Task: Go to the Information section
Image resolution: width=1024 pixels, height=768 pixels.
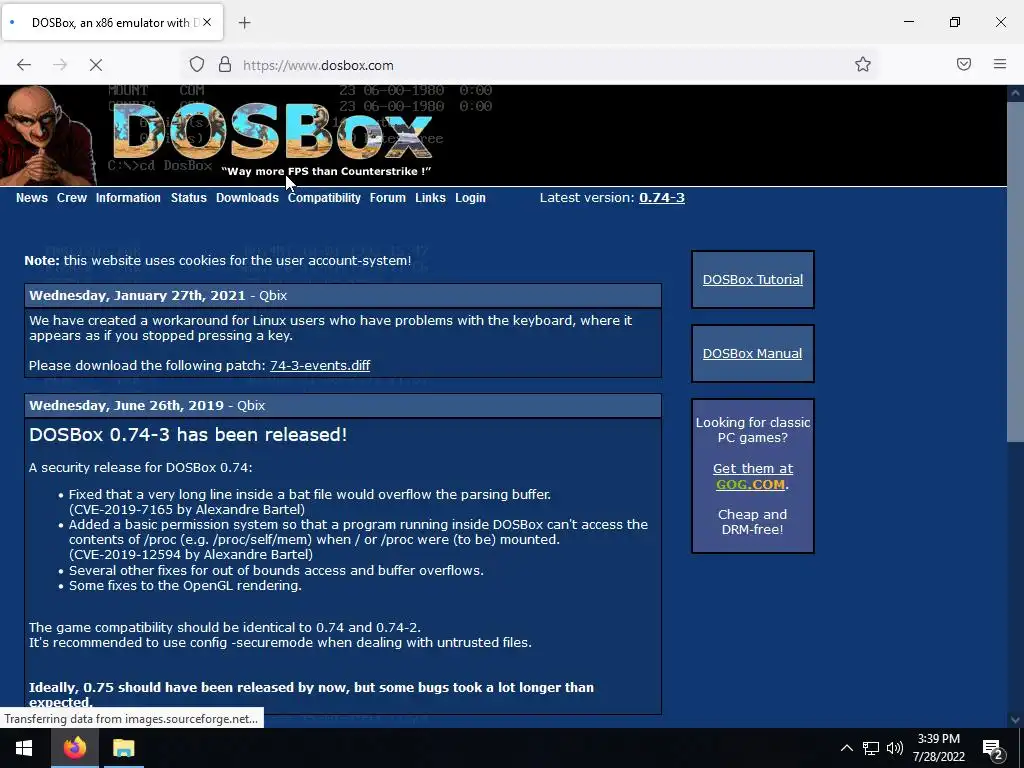Action: (x=128, y=198)
